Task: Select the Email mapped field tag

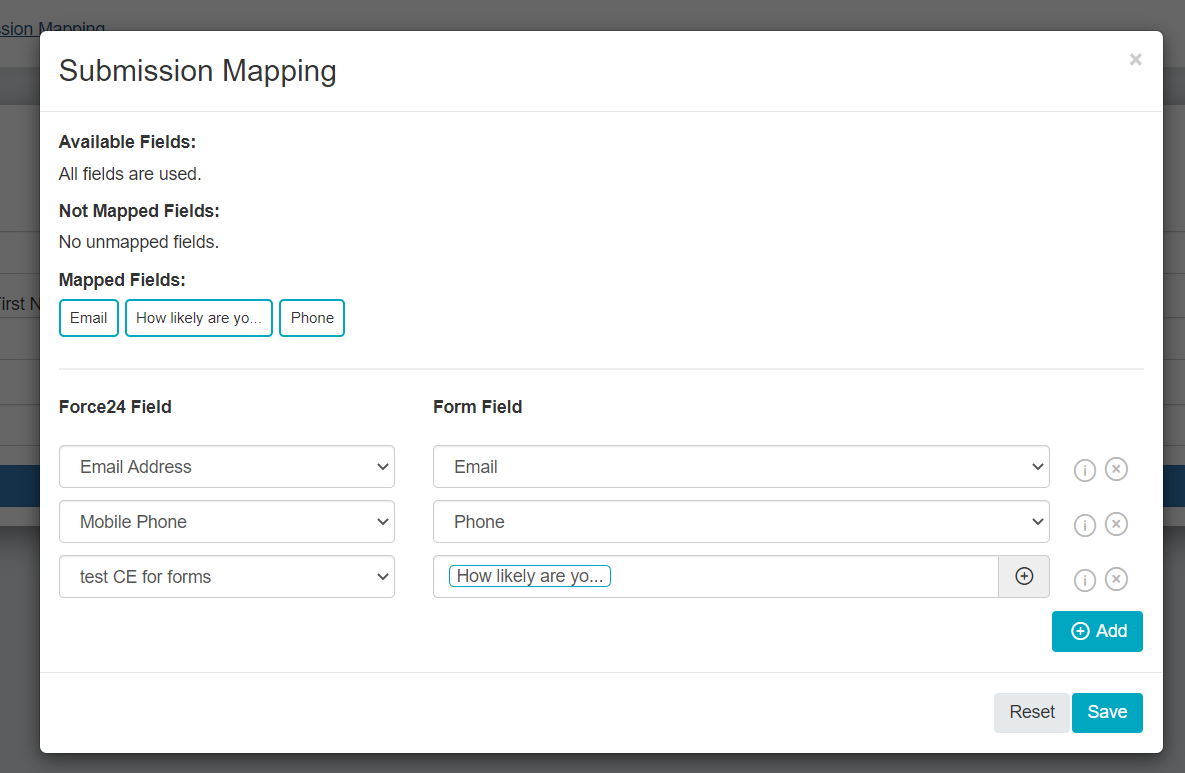Action: pos(88,318)
